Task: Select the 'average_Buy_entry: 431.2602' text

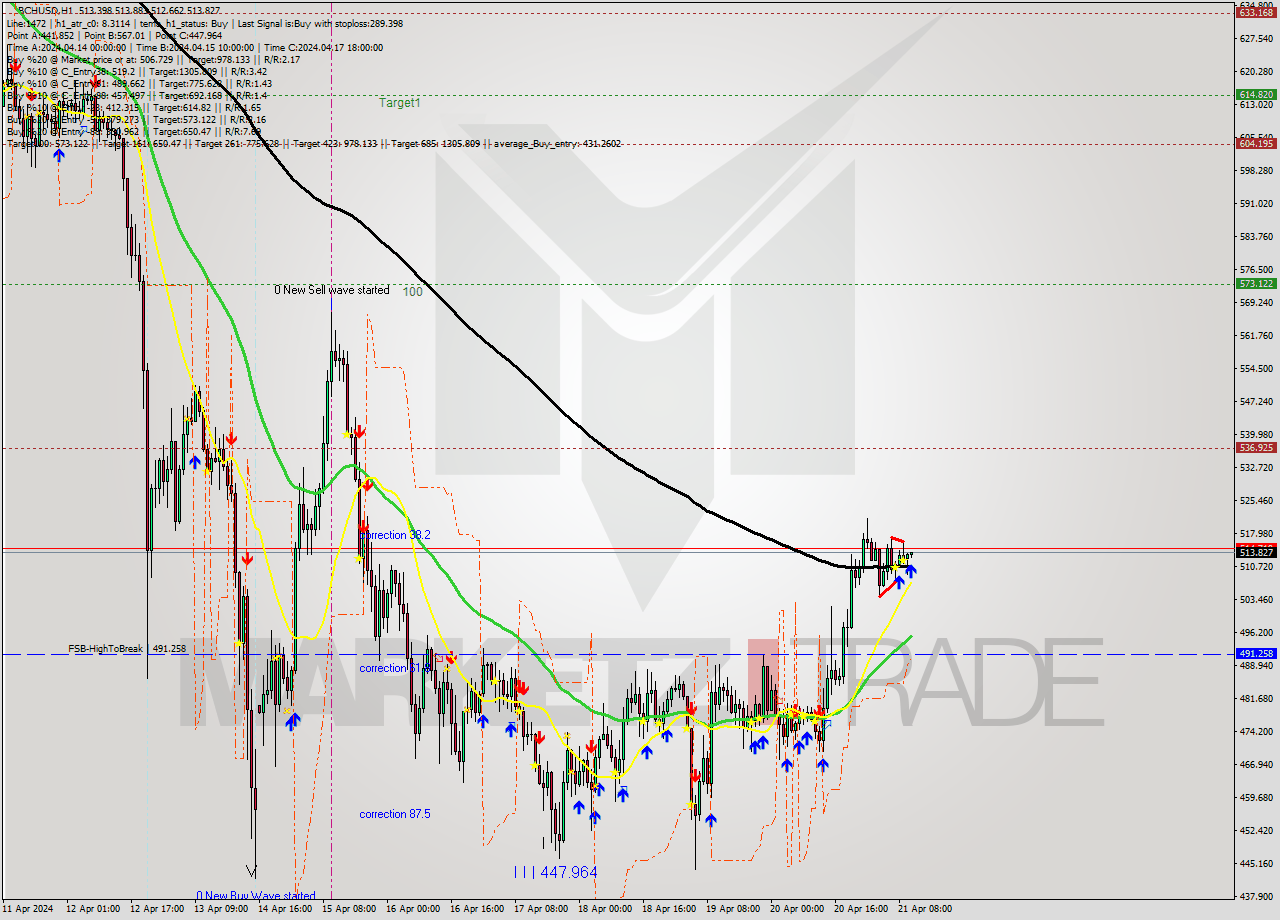Action: pyautogui.click(x=558, y=143)
